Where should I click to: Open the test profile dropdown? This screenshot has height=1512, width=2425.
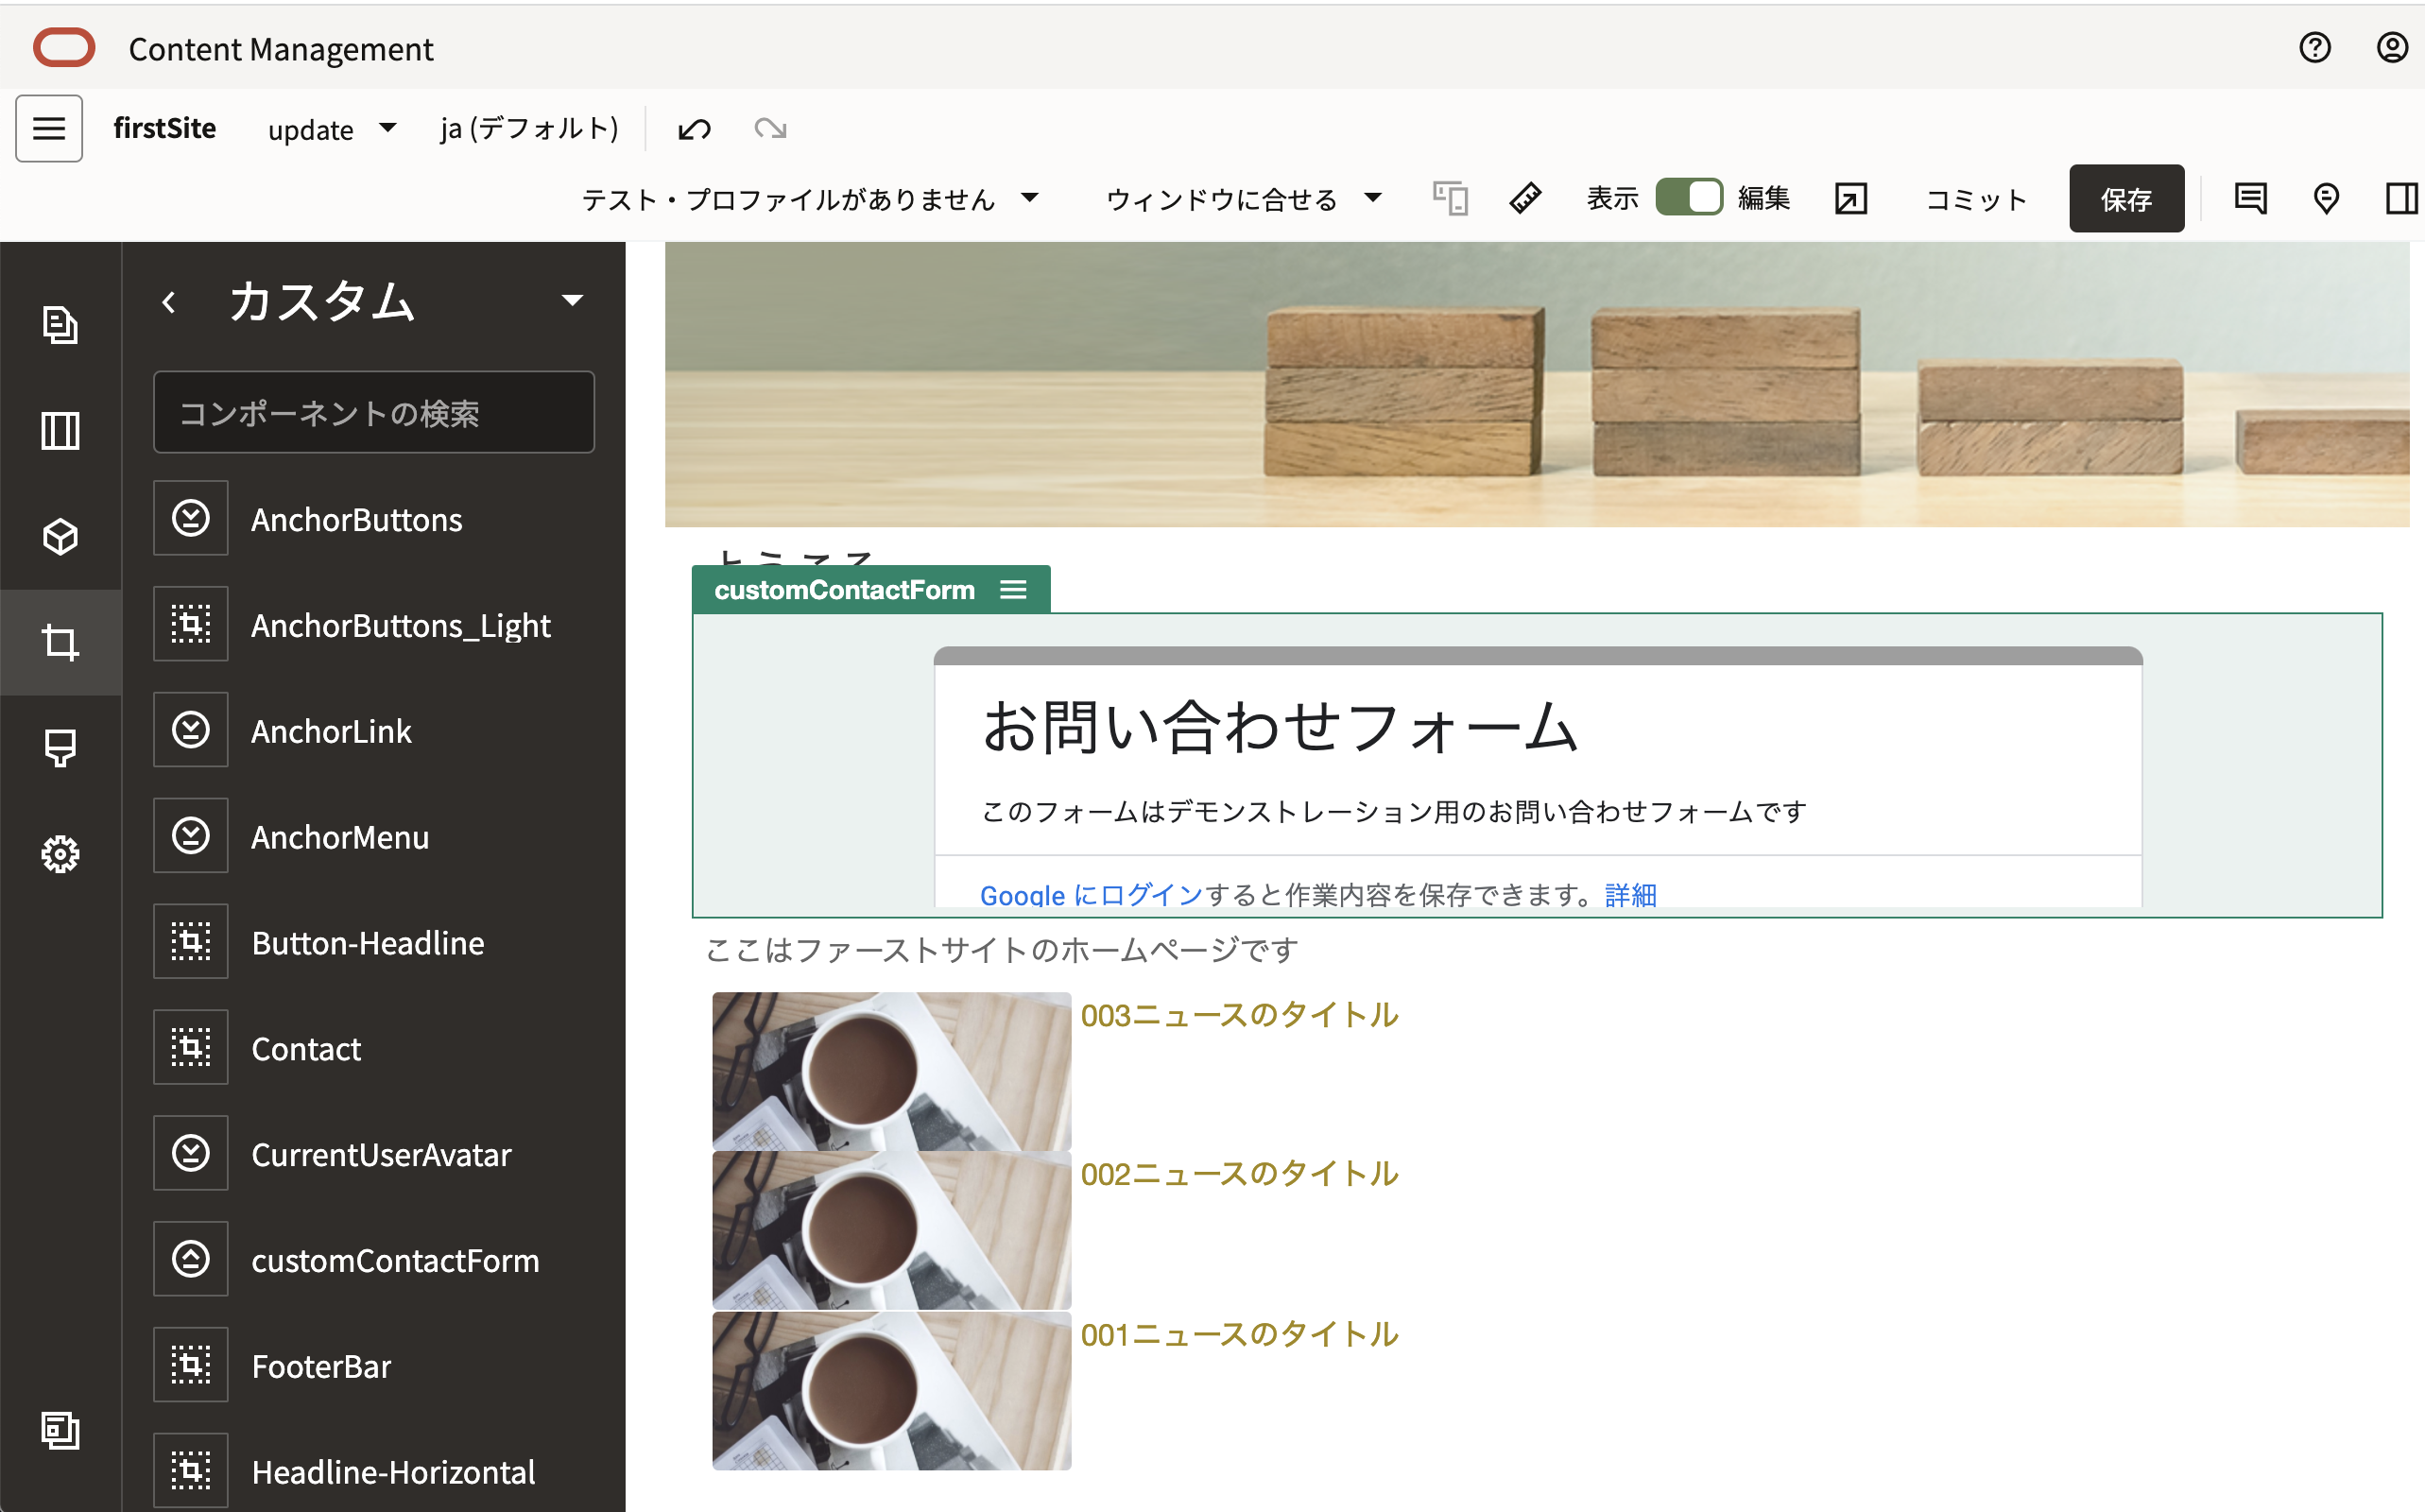coord(810,199)
